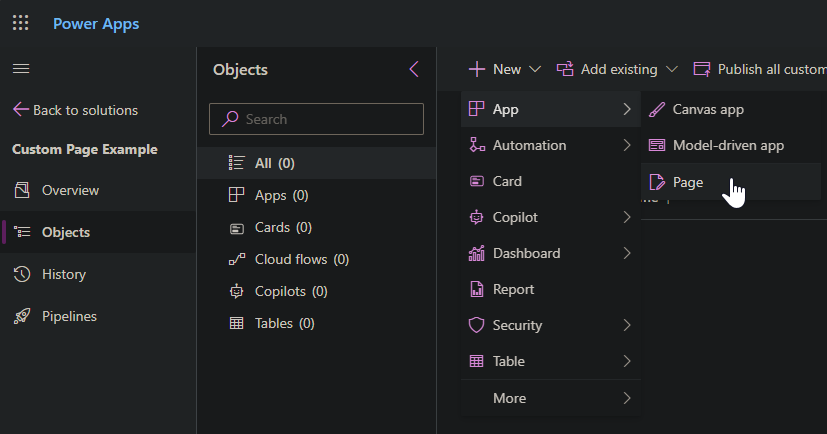Click the History clock icon
827x434 pixels.
[x=22, y=274]
